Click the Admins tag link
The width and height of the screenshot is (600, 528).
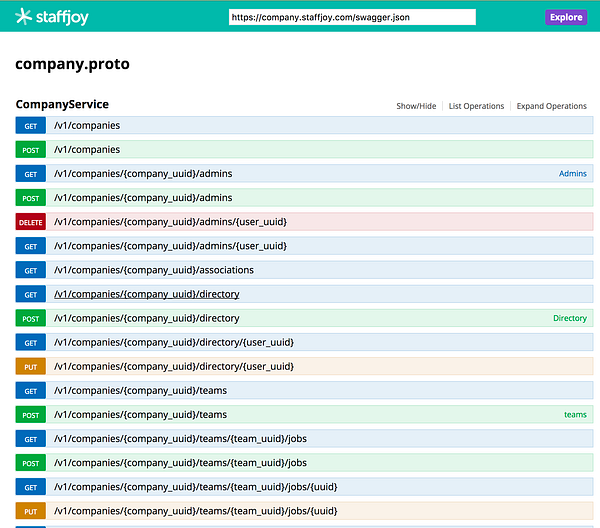(572, 174)
